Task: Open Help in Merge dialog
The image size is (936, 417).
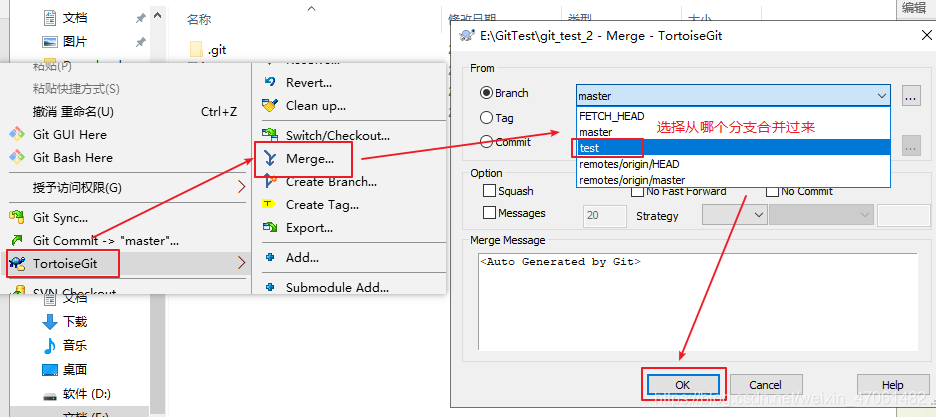Action: pyautogui.click(x=892, y=385)
